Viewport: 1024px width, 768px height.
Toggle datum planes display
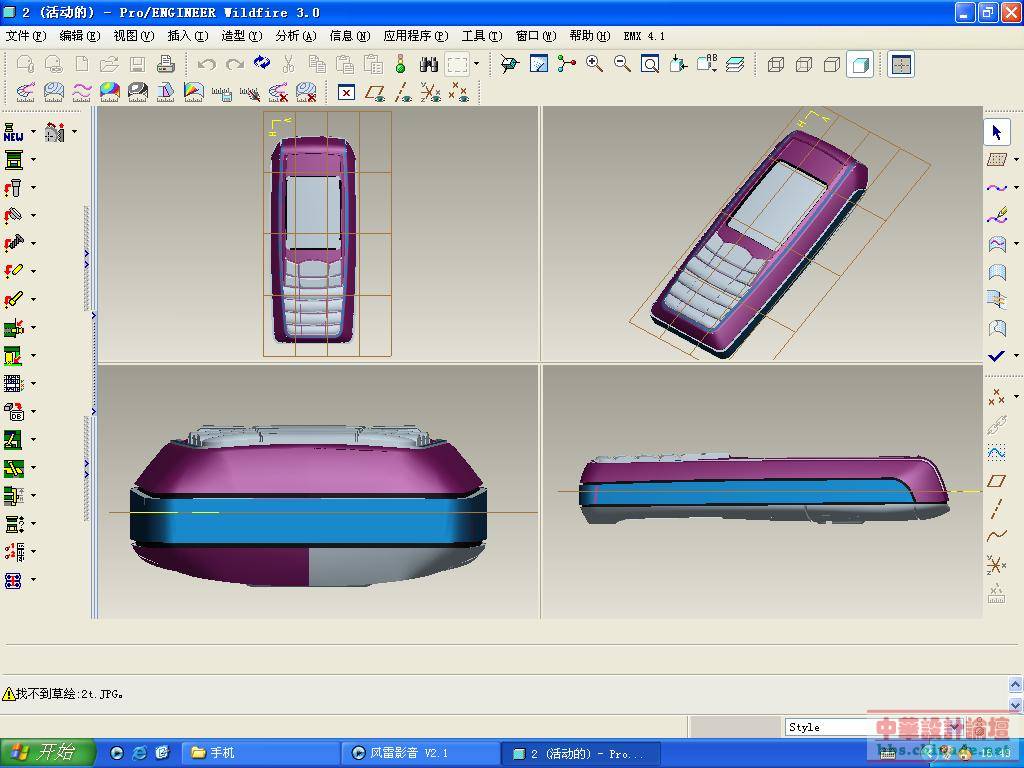375,92
